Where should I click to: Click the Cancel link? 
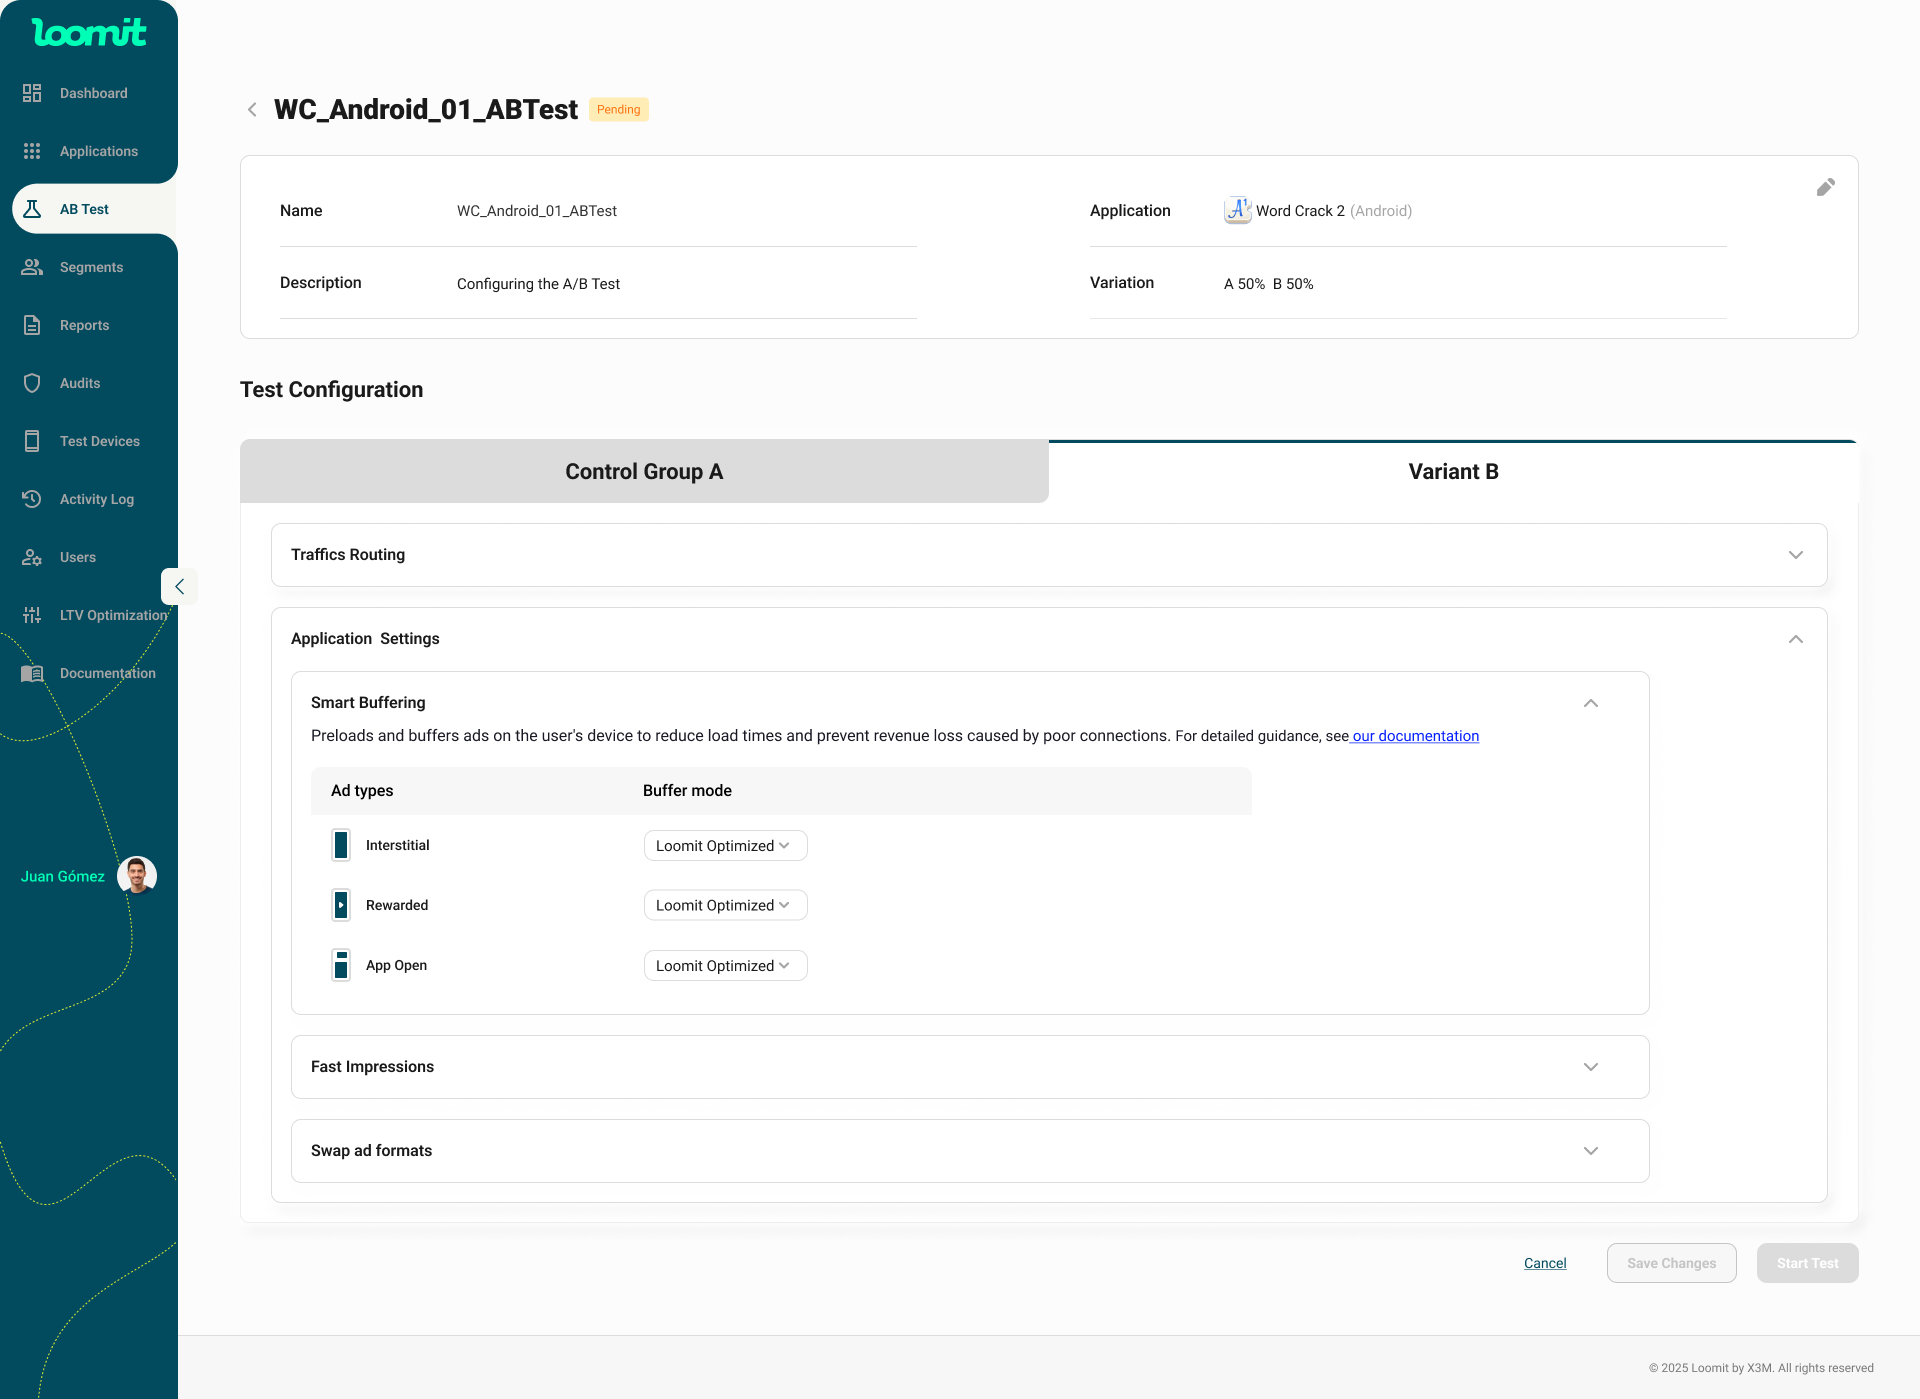1545,1263
